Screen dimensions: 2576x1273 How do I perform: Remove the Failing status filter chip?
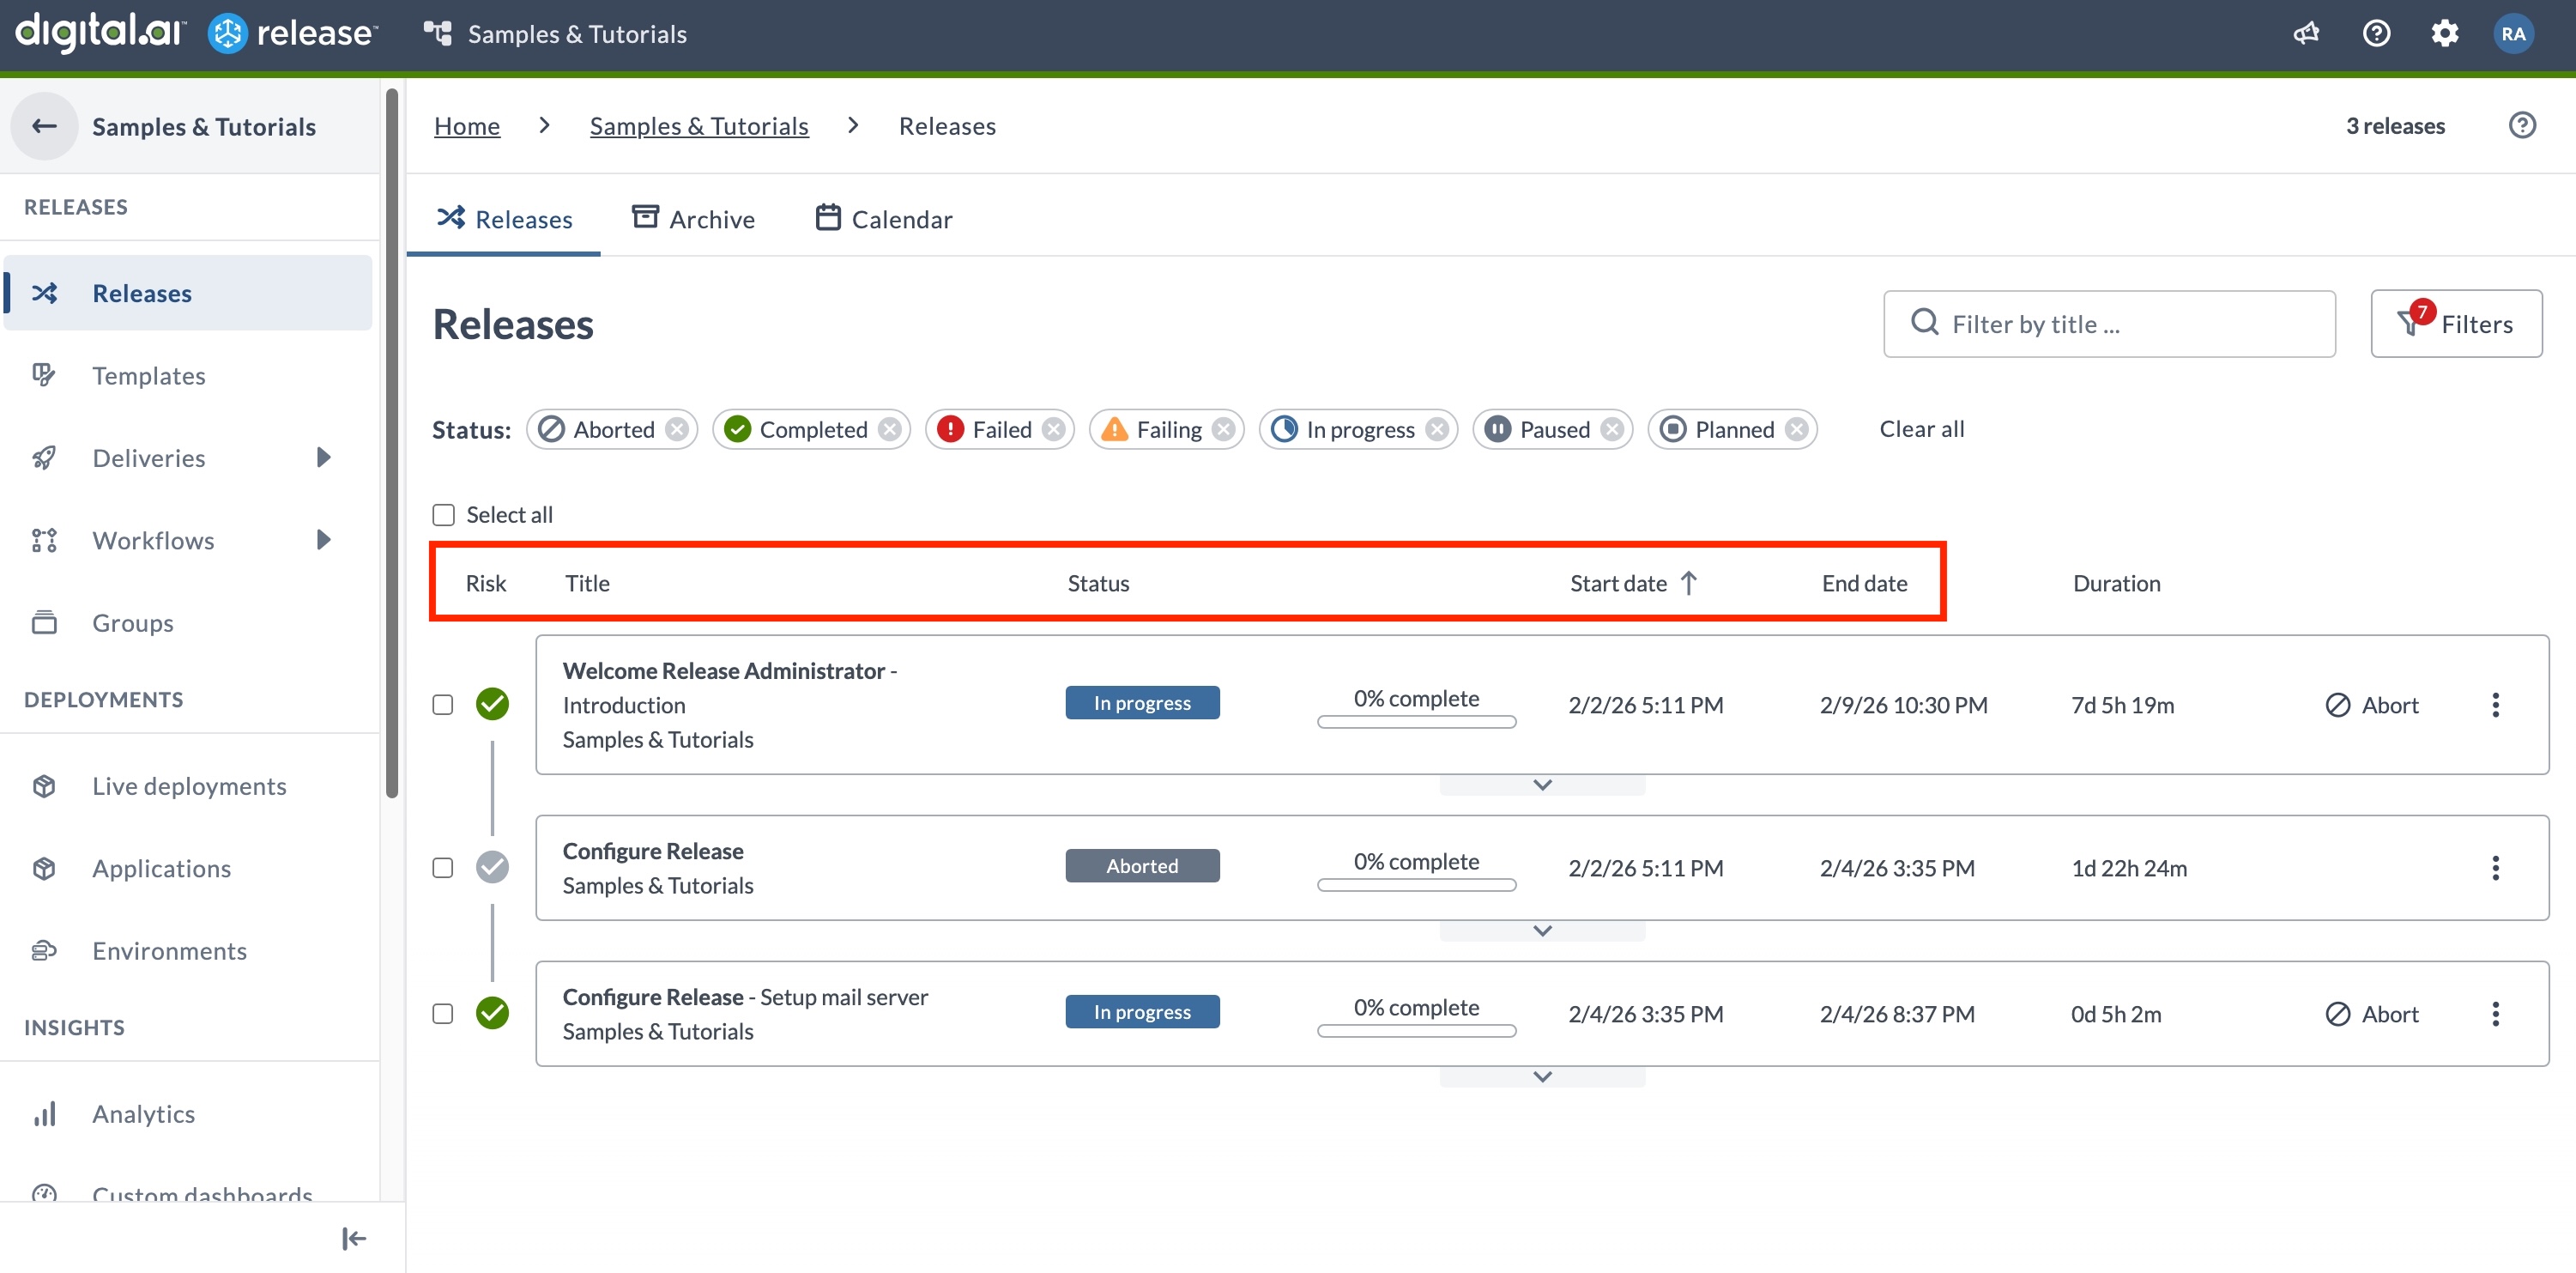(x=1223, y=429)
